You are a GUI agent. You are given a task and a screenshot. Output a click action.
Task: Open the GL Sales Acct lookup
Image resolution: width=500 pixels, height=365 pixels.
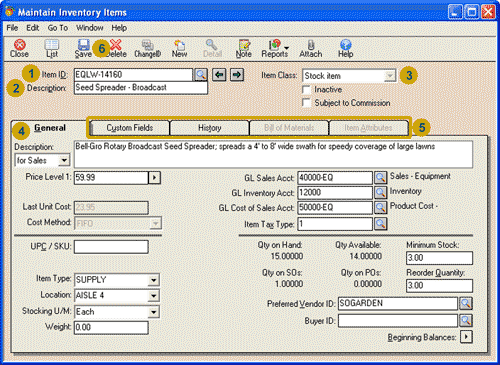[x=380, y=178]
